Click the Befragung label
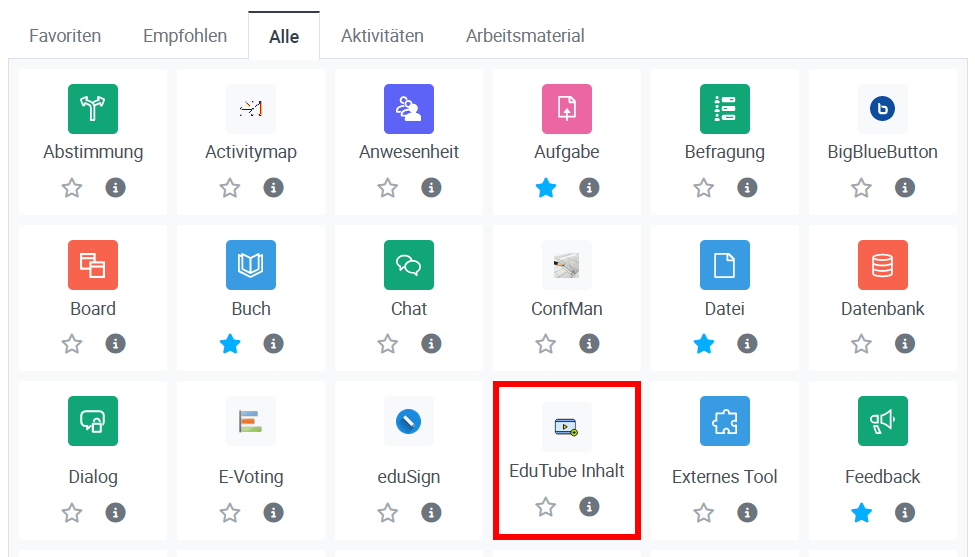The width and height of the screenshot is (975, 557). pyautogui.click(x=724, y=152)
